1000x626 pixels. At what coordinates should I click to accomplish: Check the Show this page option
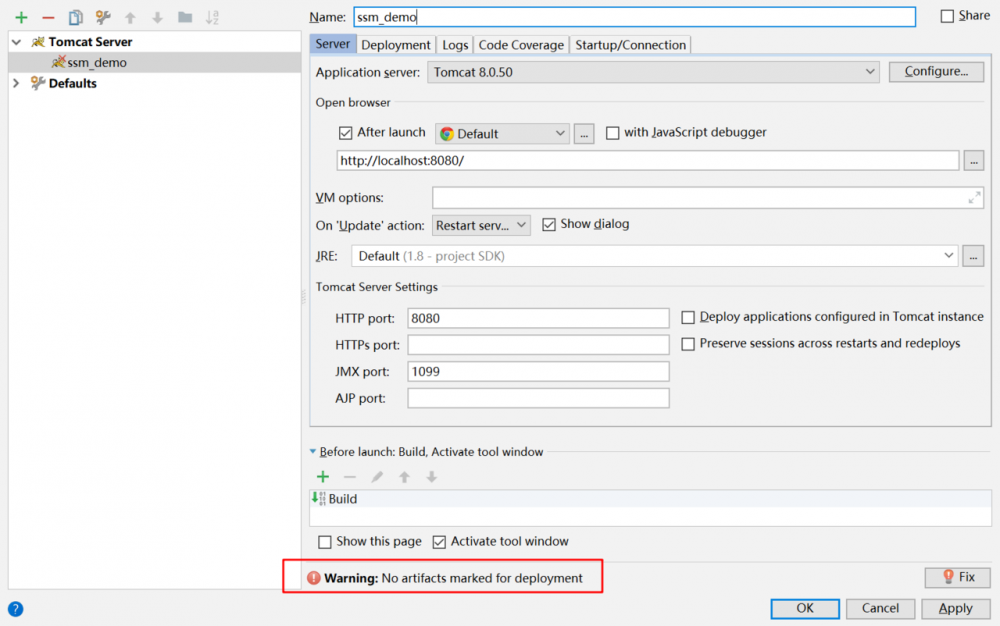(325, 542)
